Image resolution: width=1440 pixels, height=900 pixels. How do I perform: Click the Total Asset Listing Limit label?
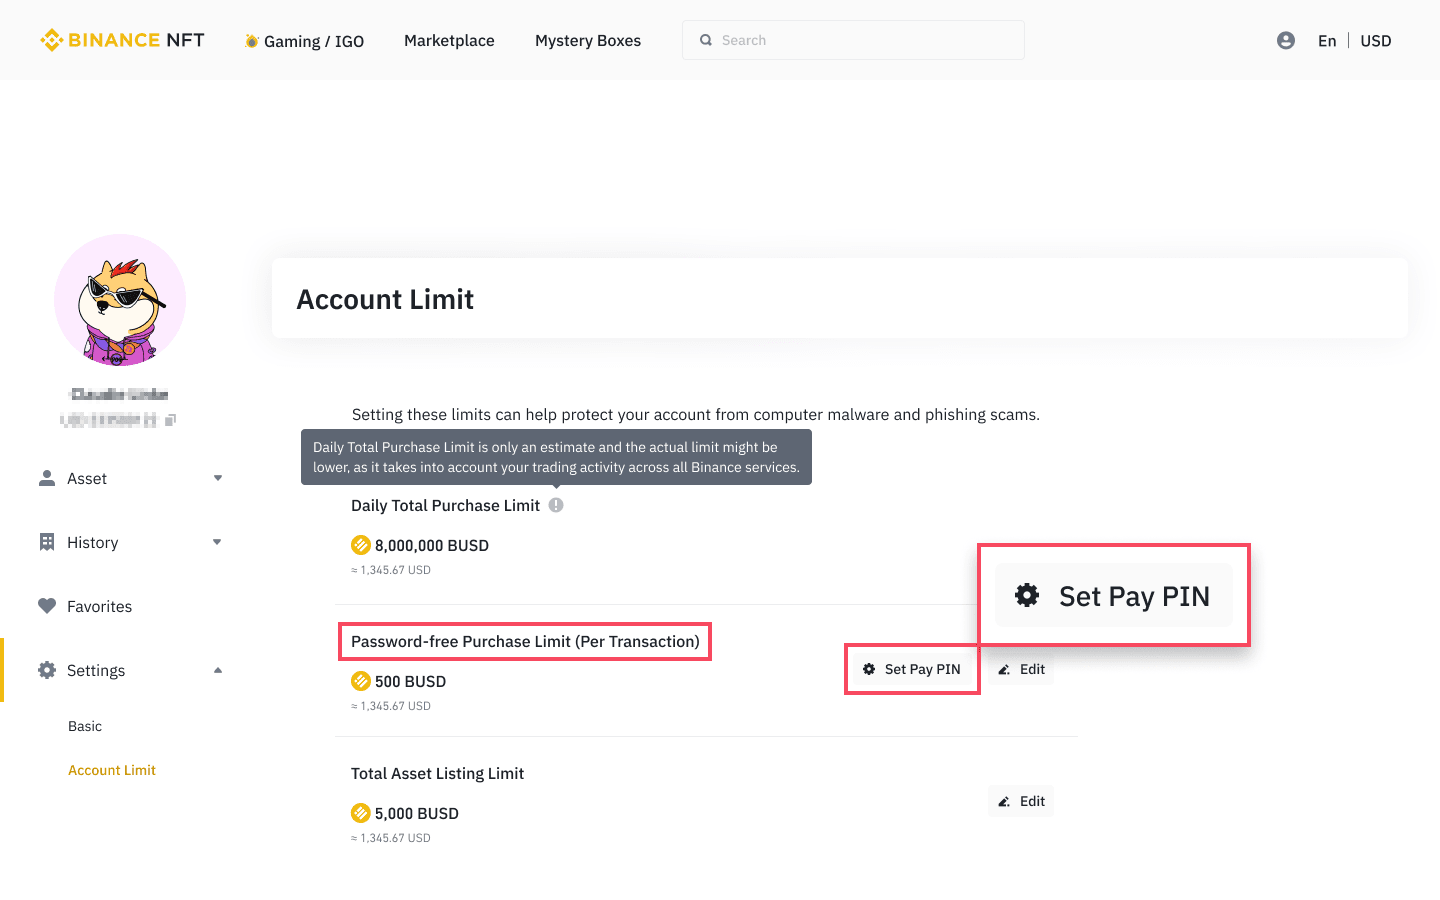[437, 773]
